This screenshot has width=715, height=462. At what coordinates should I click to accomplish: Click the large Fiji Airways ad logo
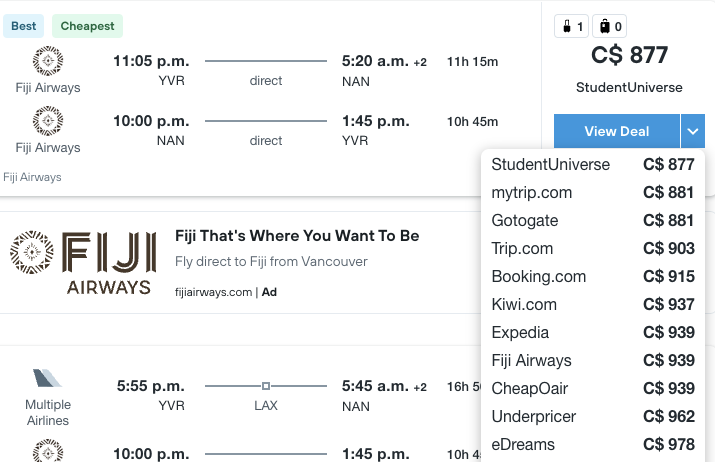(x=83, y=262)
